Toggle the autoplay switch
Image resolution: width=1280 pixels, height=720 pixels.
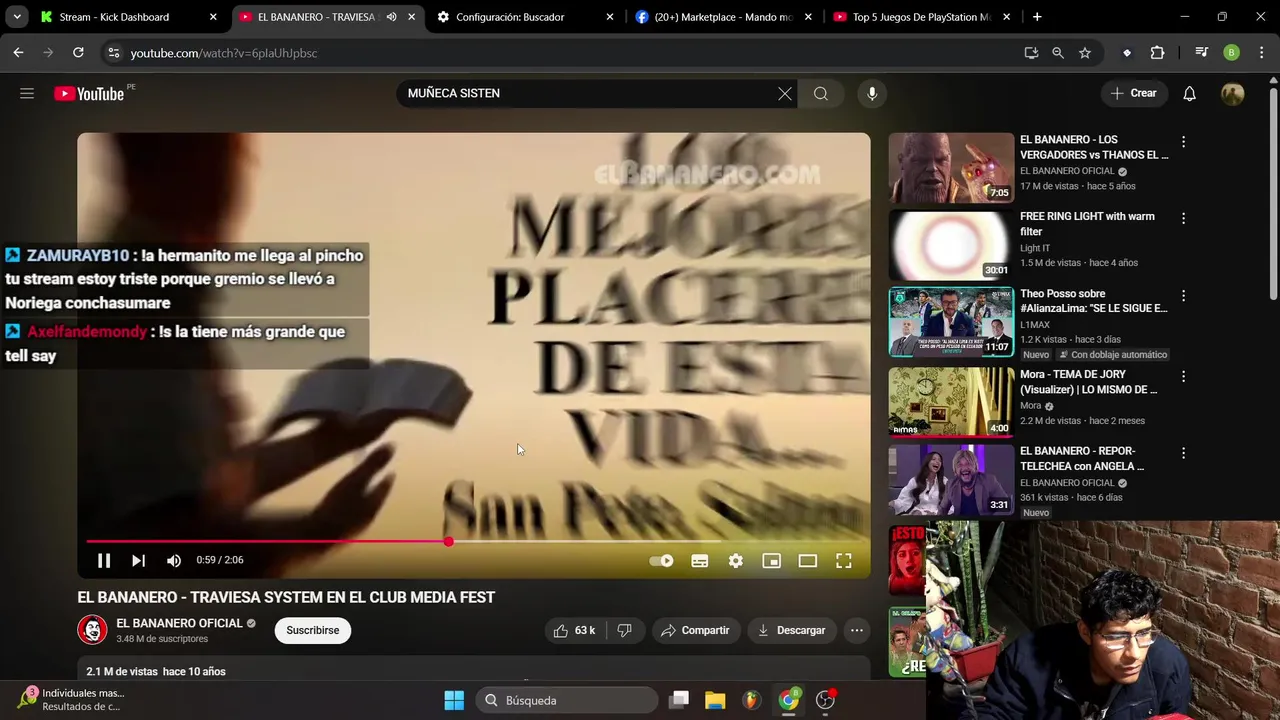click(662, 561)
